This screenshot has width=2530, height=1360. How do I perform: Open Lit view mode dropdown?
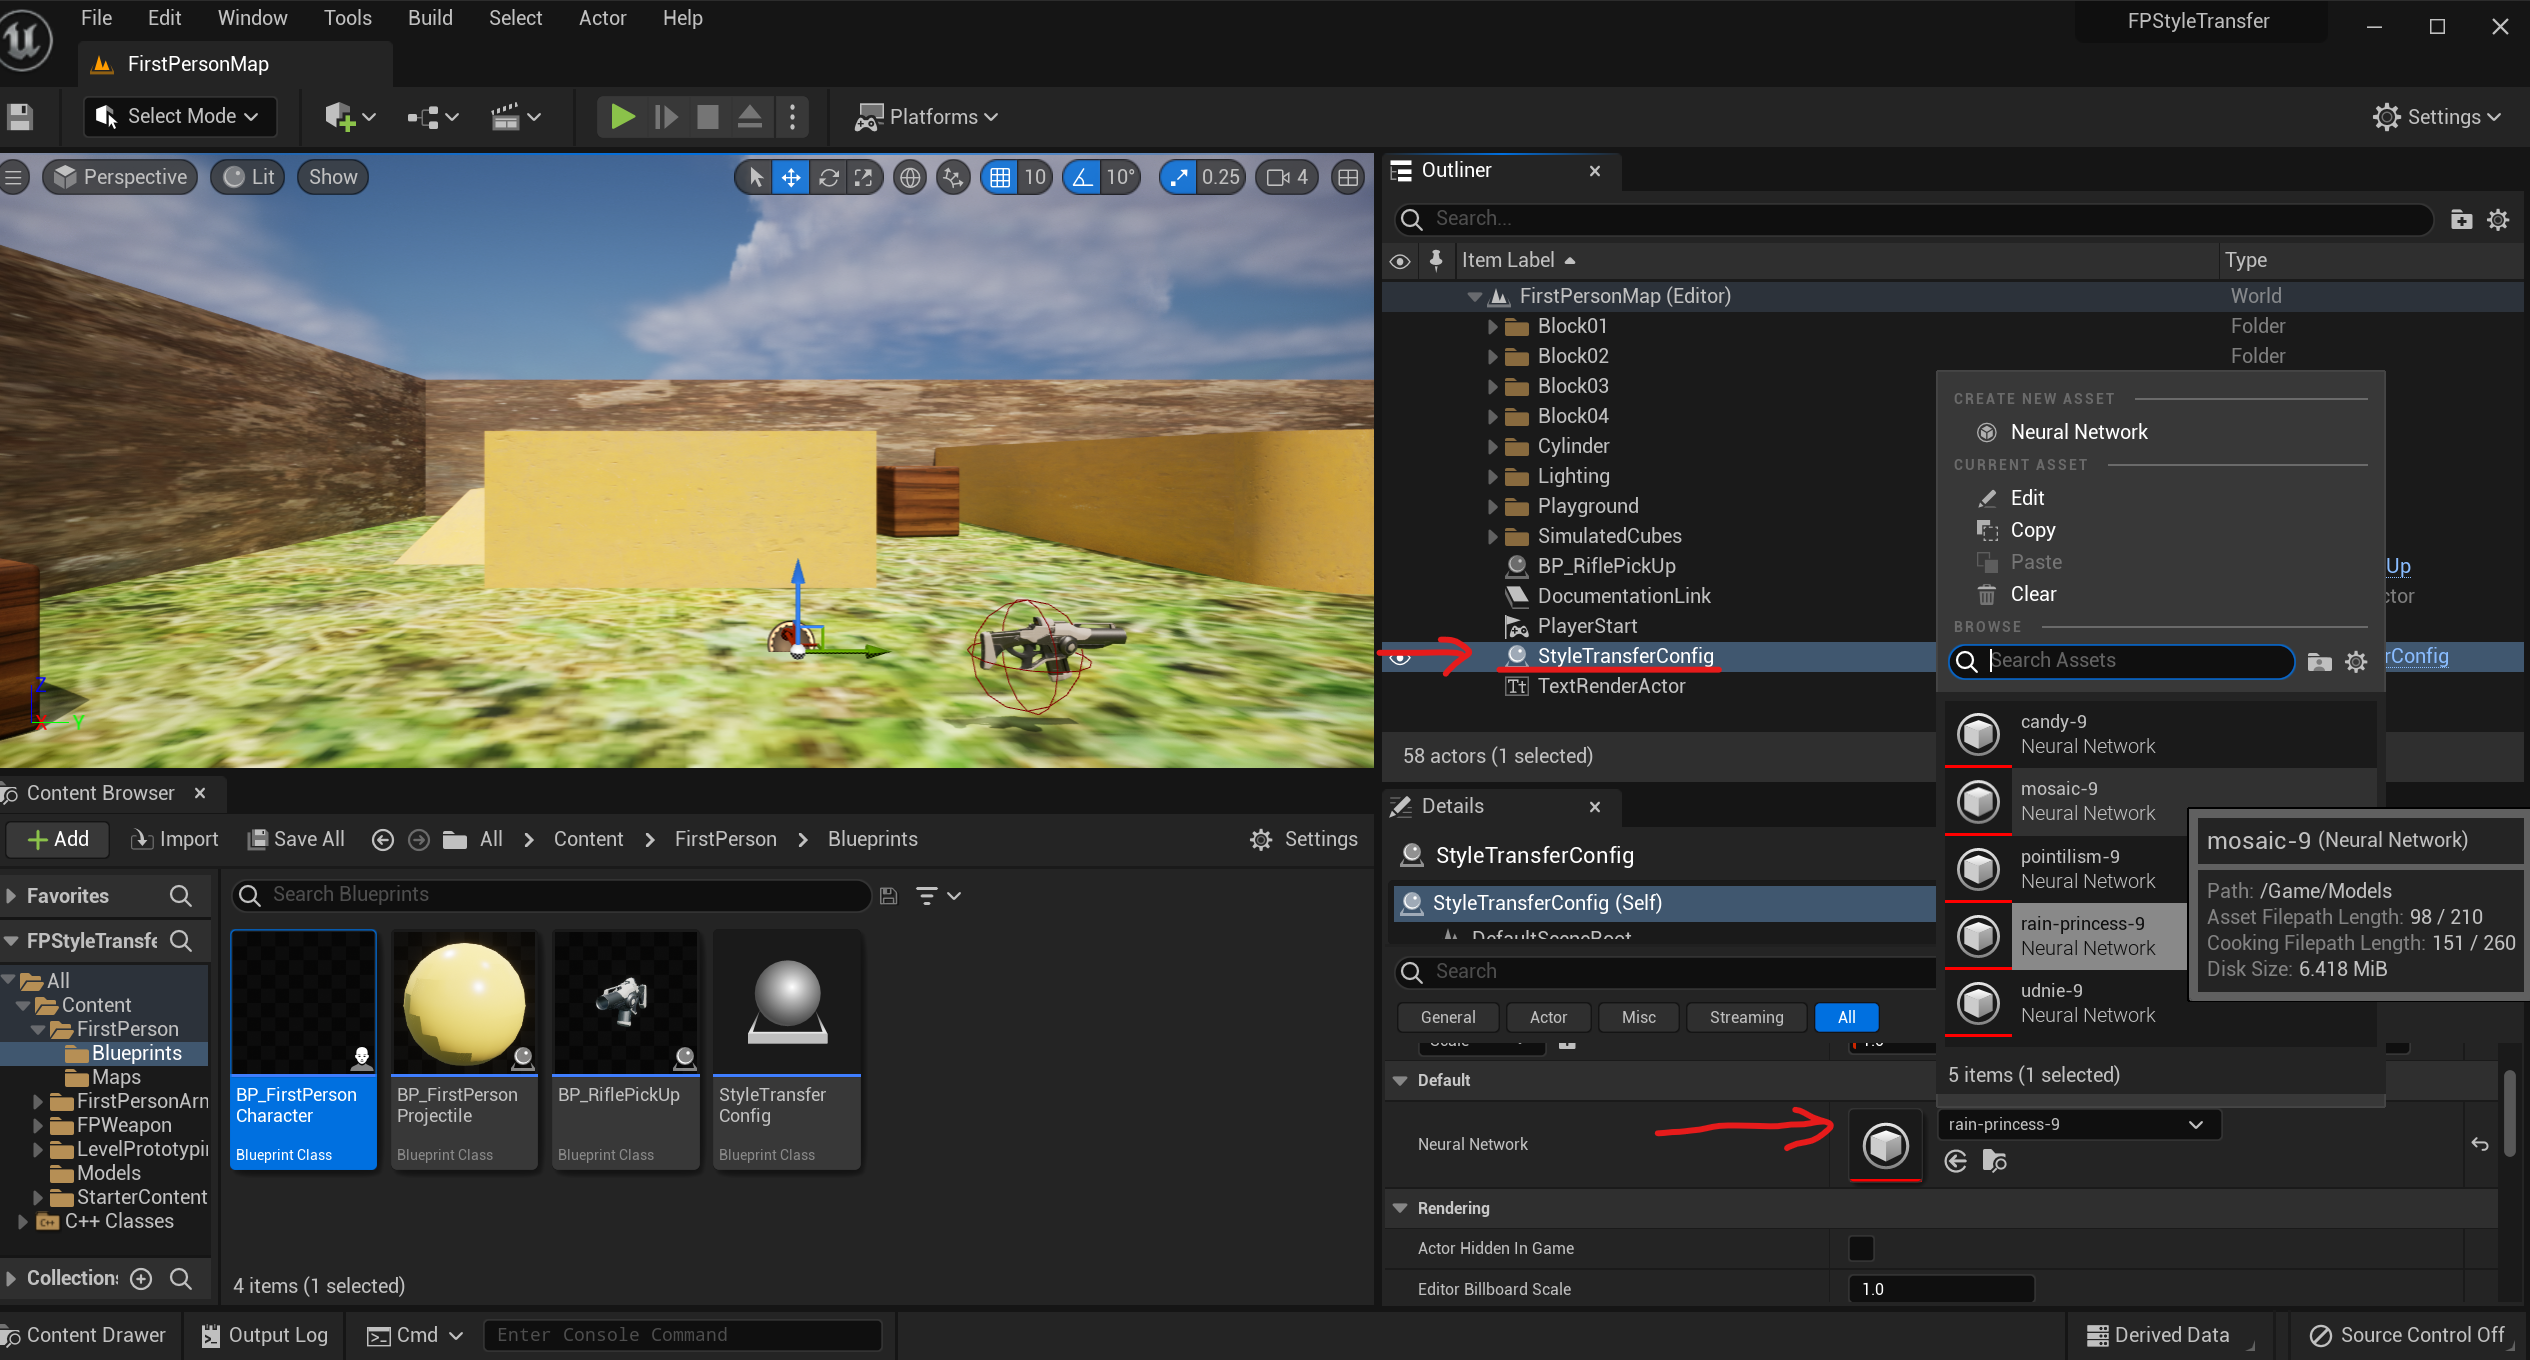249,177
